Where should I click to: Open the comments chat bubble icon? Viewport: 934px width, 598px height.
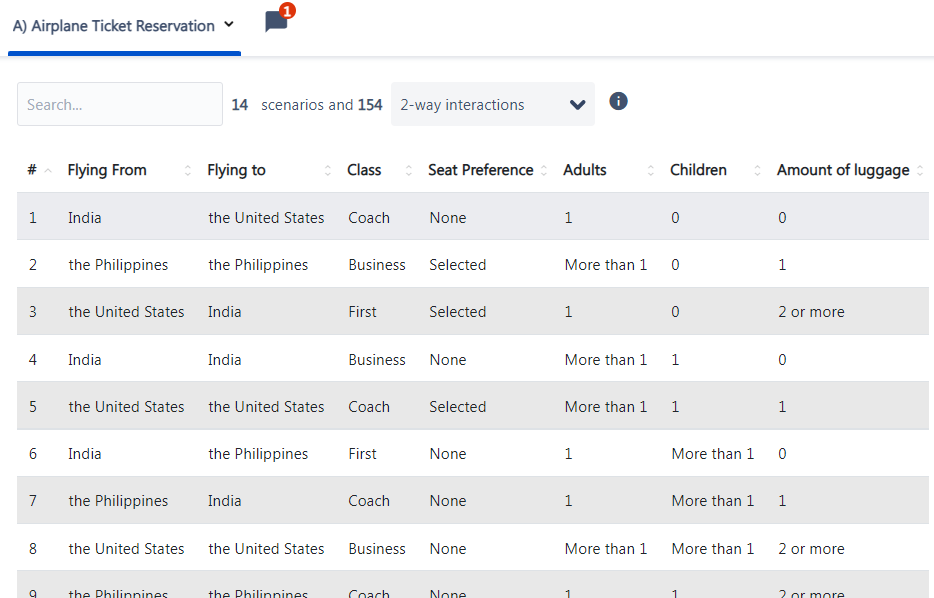tap(276, 21)
